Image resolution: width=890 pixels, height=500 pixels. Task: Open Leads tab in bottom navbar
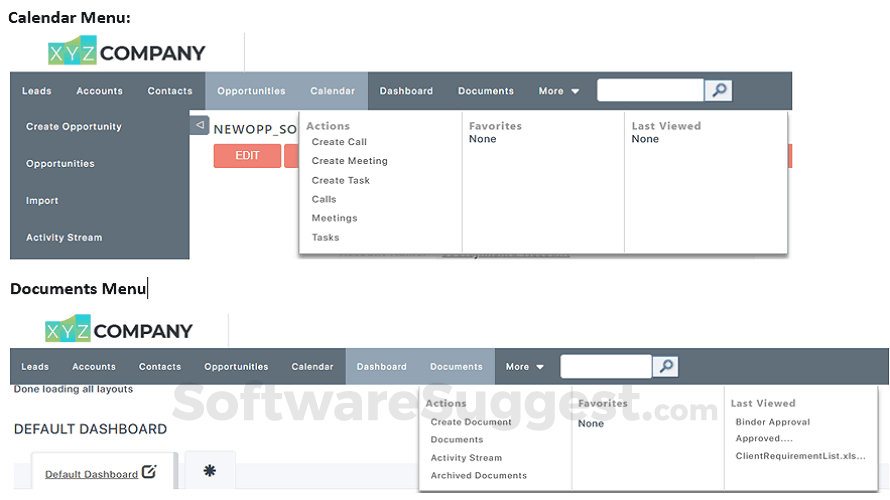35,367
